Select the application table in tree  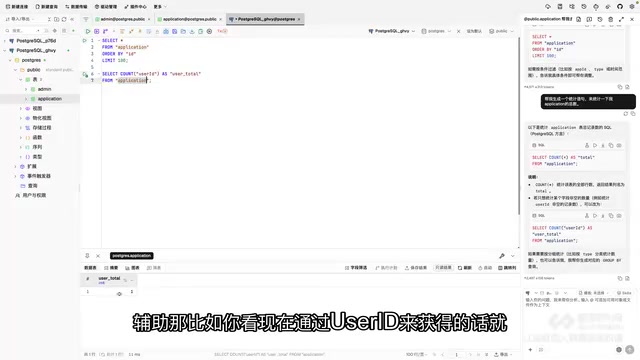[x=50, y=99]
